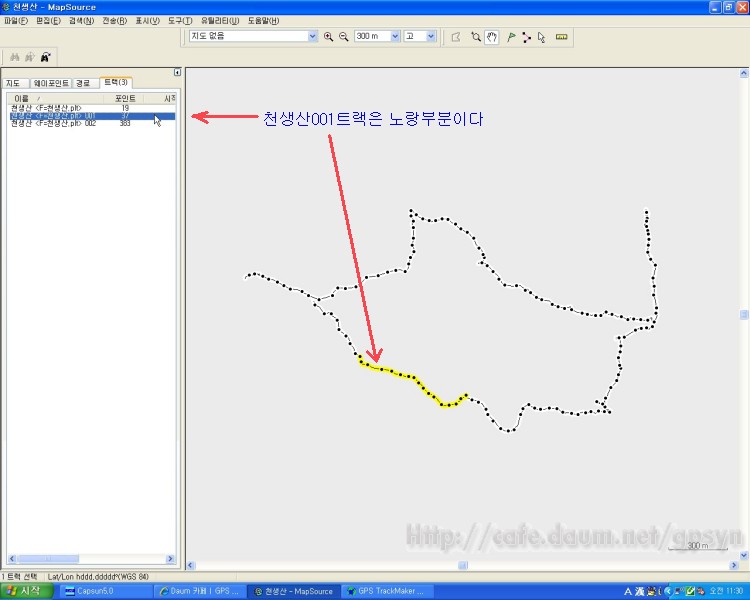The width and height of the screenshot is (750, 600).
Task: Click the 천생산 - MapSource taskbar button
Action: pos(294,591)
